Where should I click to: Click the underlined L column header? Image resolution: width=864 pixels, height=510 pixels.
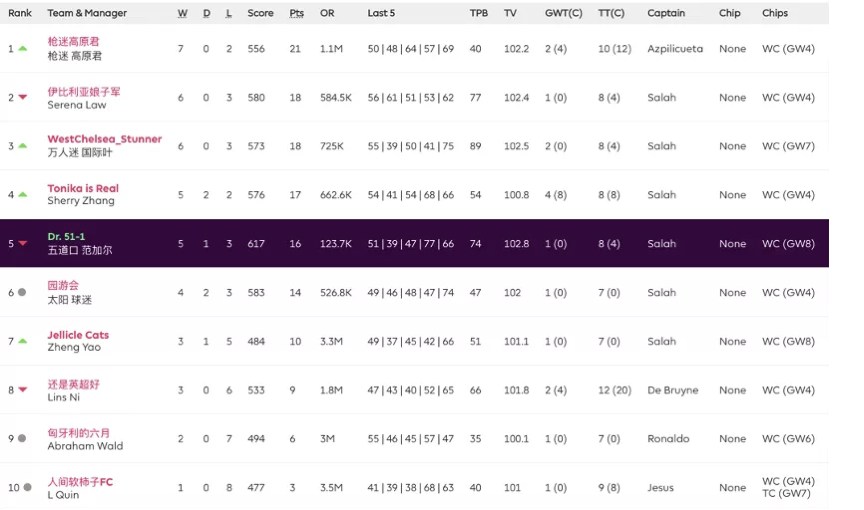[229, 13]
